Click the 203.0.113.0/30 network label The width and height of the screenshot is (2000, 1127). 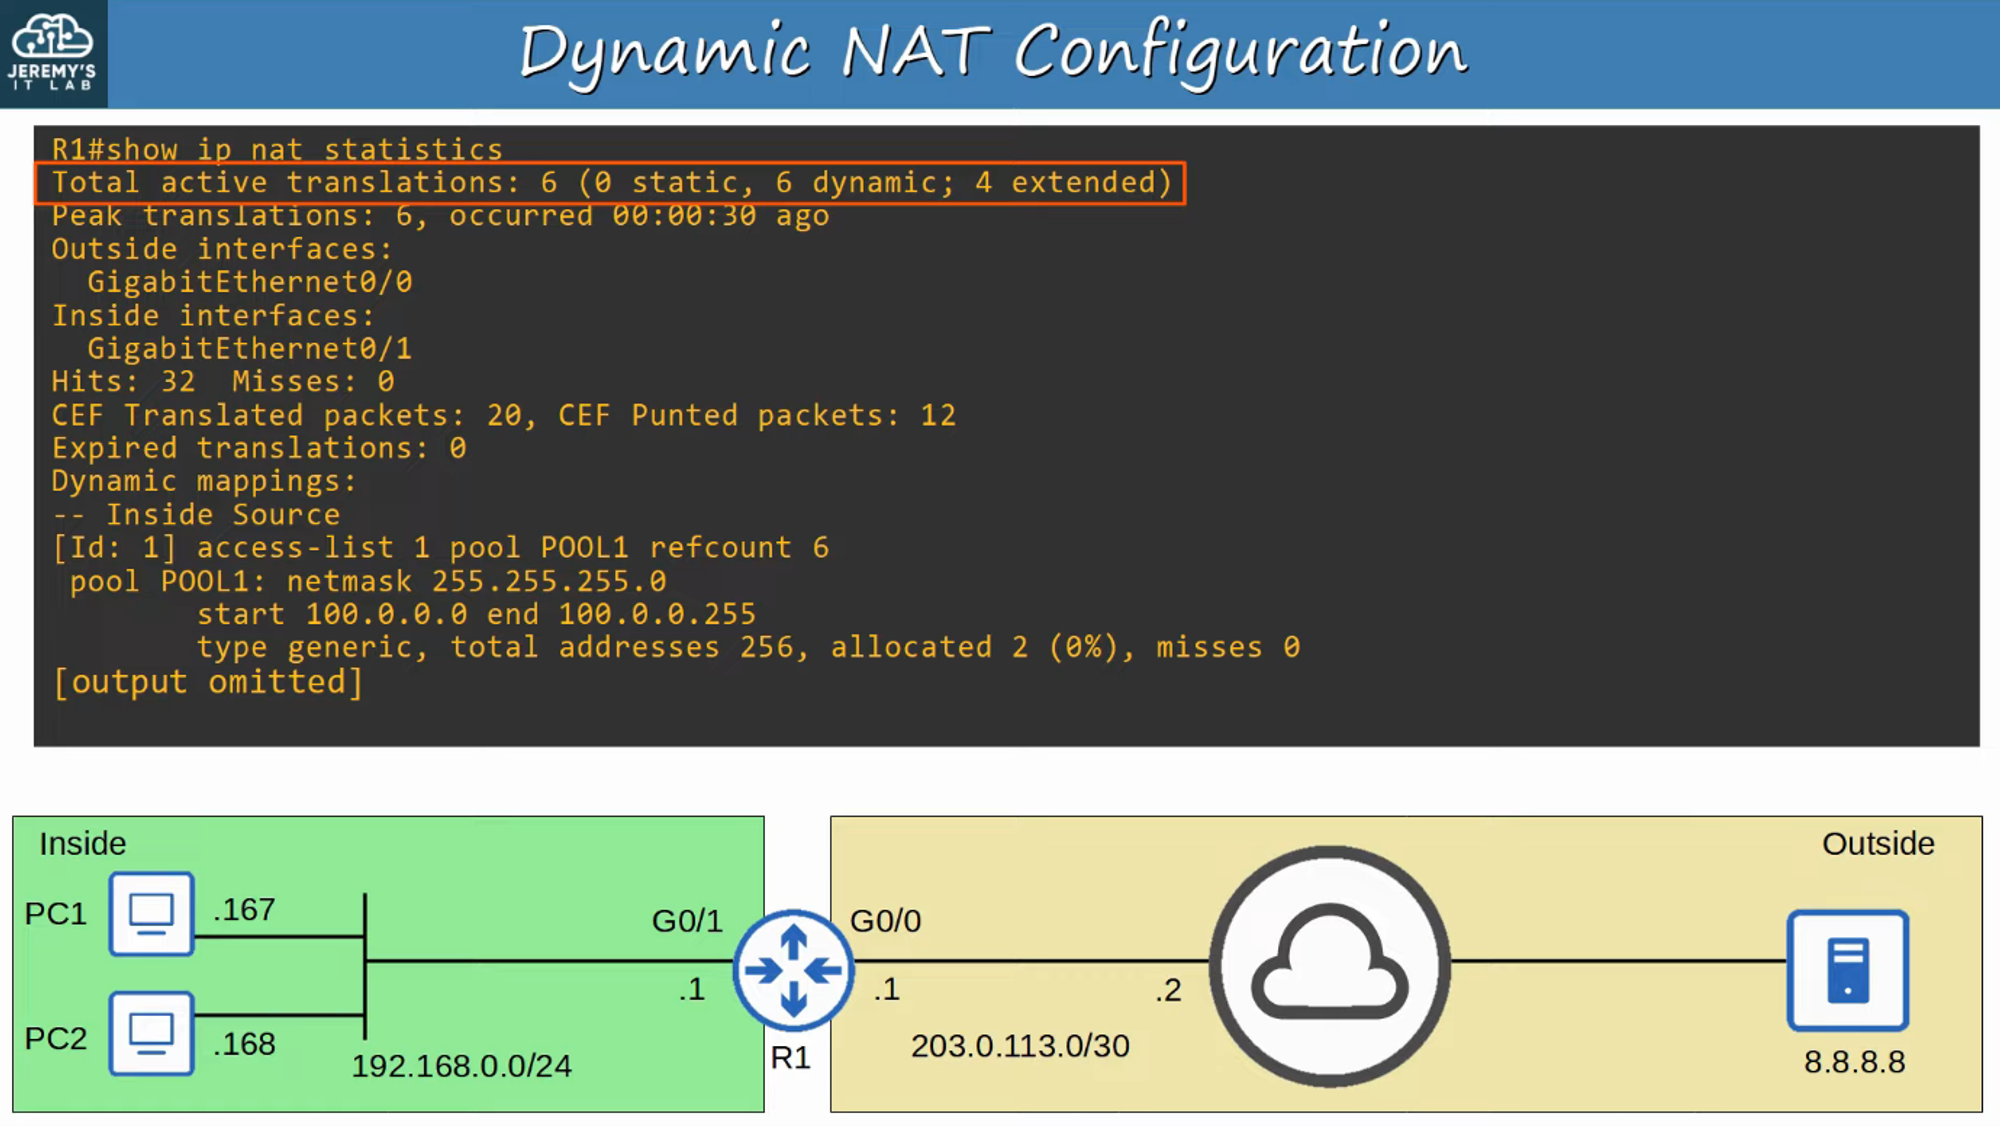(x=1019, y=1046)
